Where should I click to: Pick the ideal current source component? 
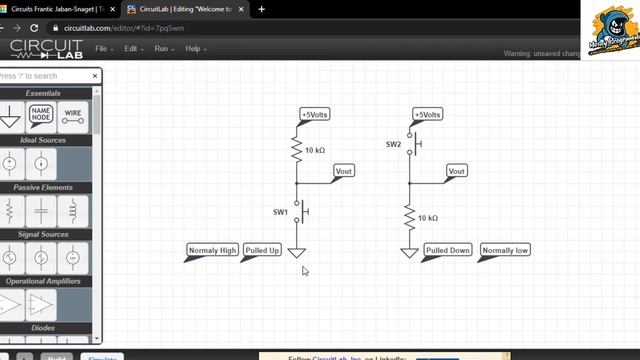point(41,164)
